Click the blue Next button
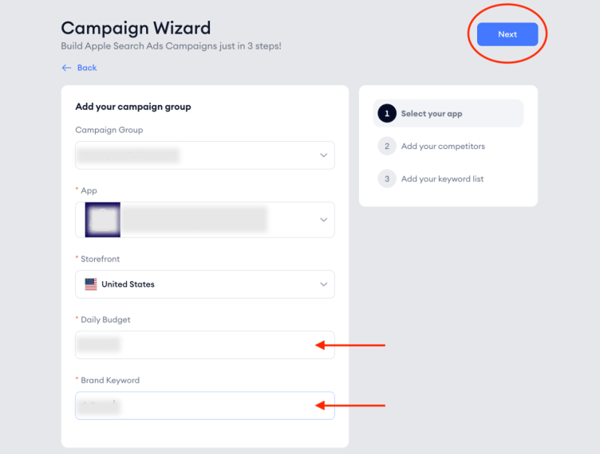600x454 pixels. (507, 34)
